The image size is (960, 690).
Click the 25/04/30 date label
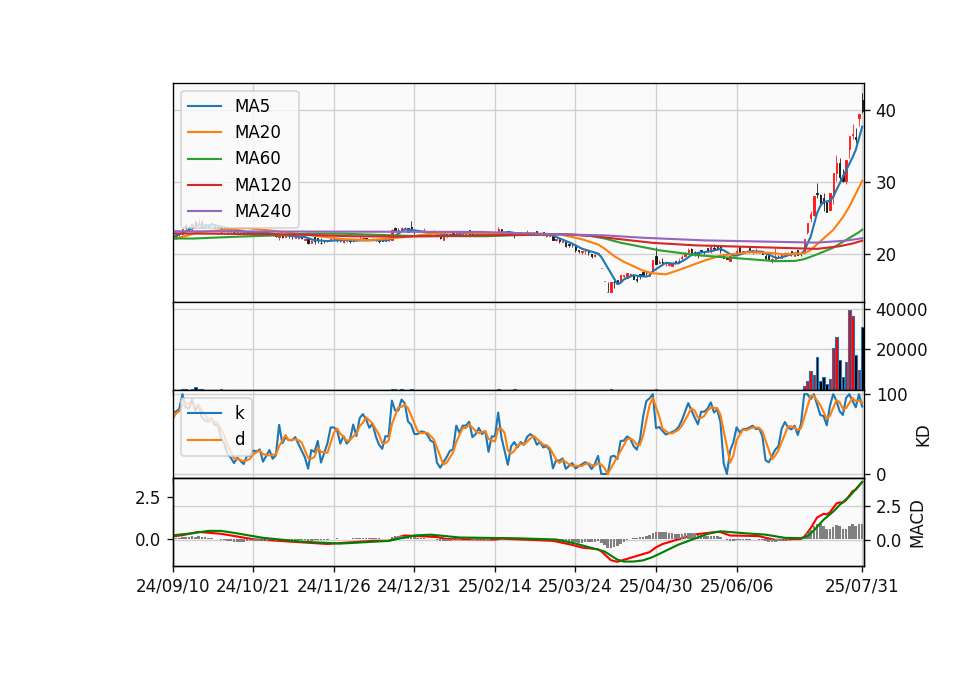[656, 586]
